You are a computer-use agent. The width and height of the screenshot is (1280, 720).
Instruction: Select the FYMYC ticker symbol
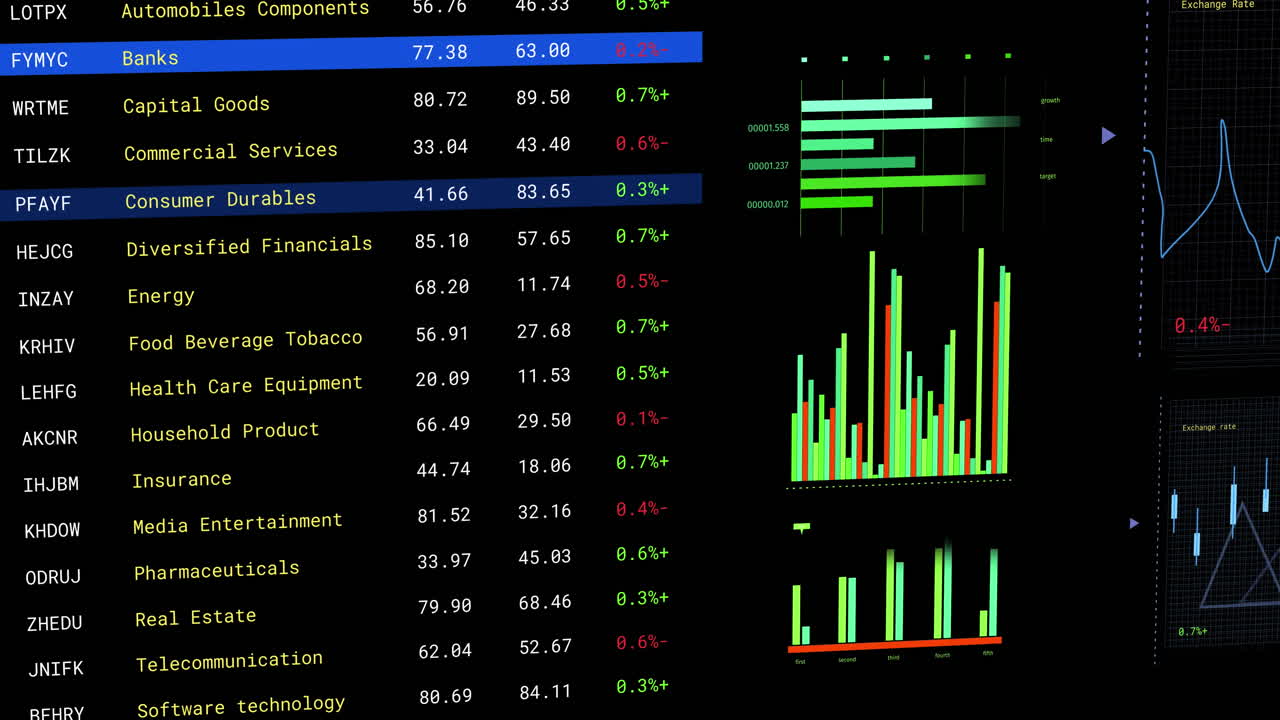(x=42, y=60)
